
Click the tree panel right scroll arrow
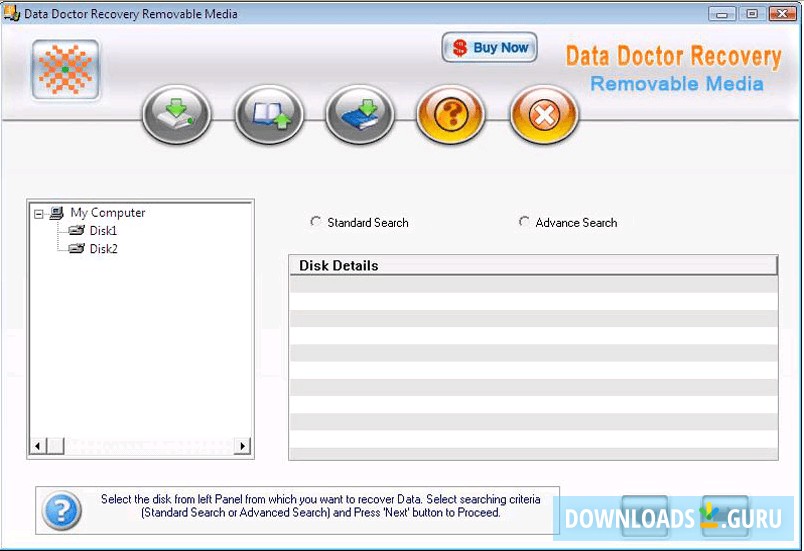coord(242,446)
